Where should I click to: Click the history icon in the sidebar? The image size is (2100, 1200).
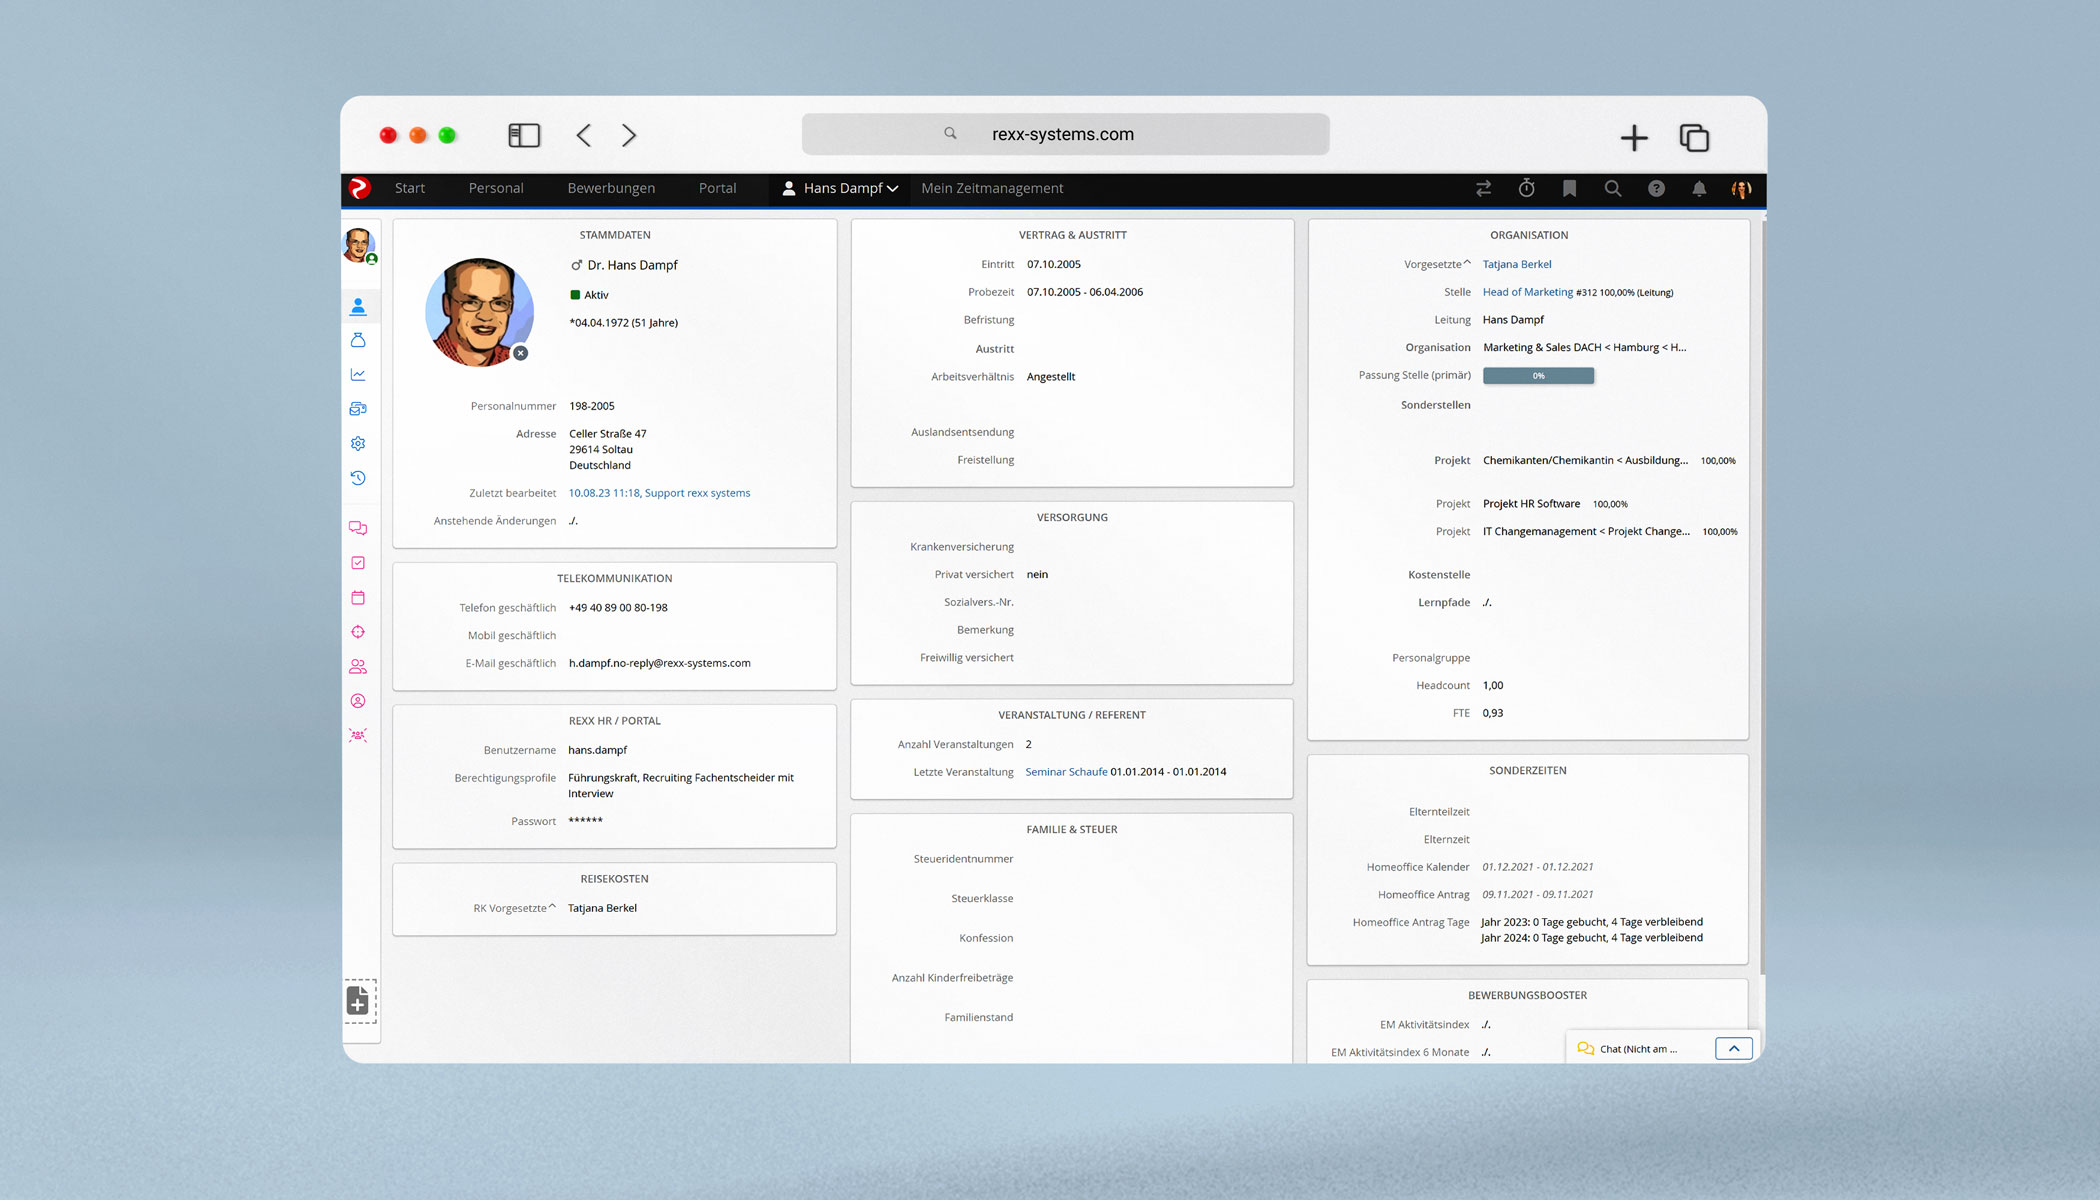[359, 478]
